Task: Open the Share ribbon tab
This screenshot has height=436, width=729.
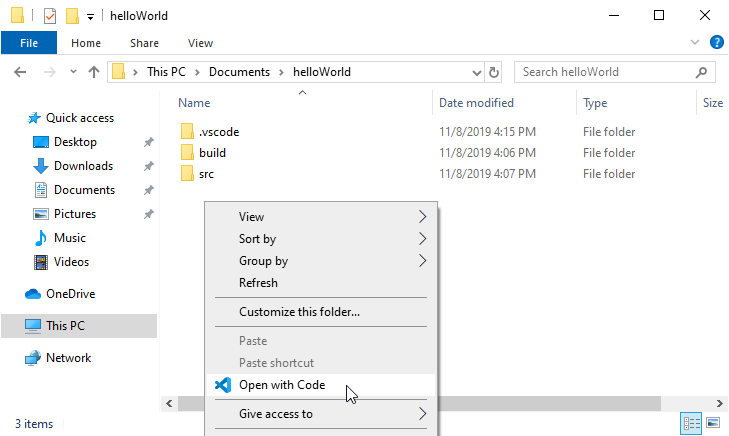Action: 144,43
